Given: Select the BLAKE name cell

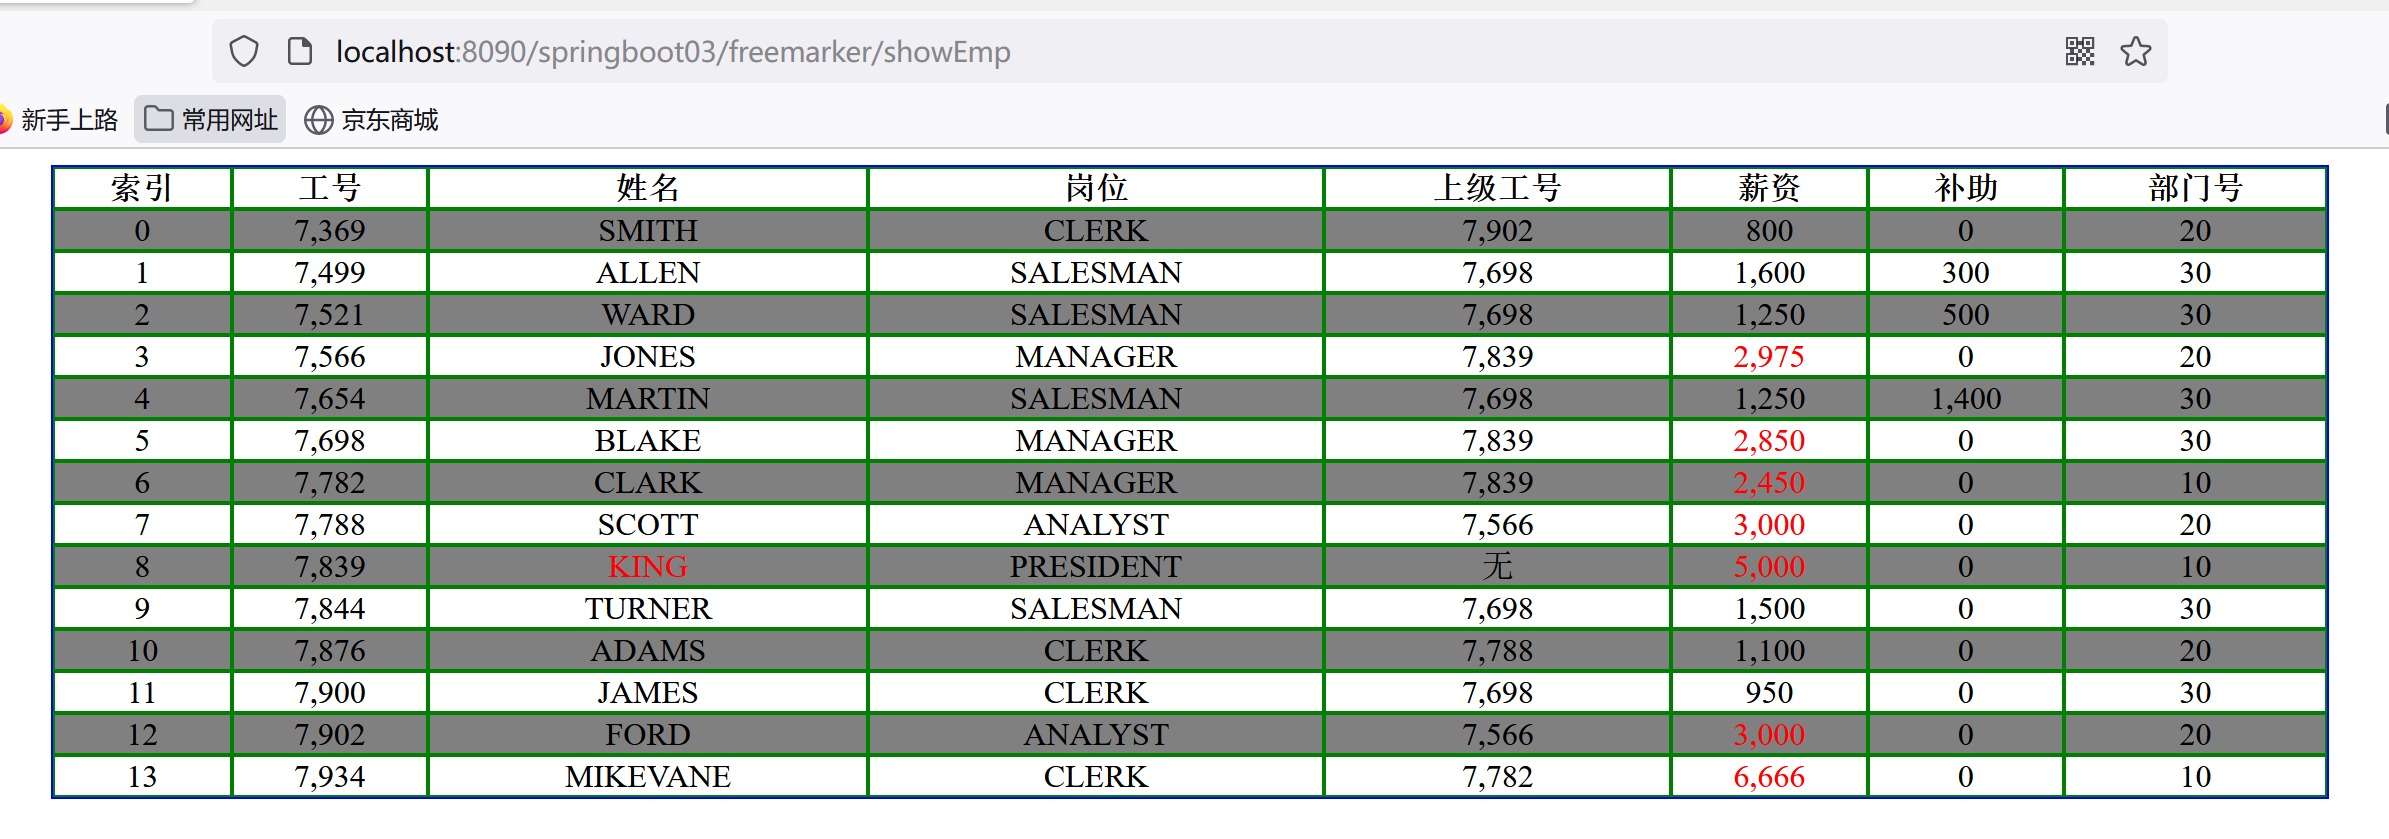Looking at the screenshot, I should point(648,440).
